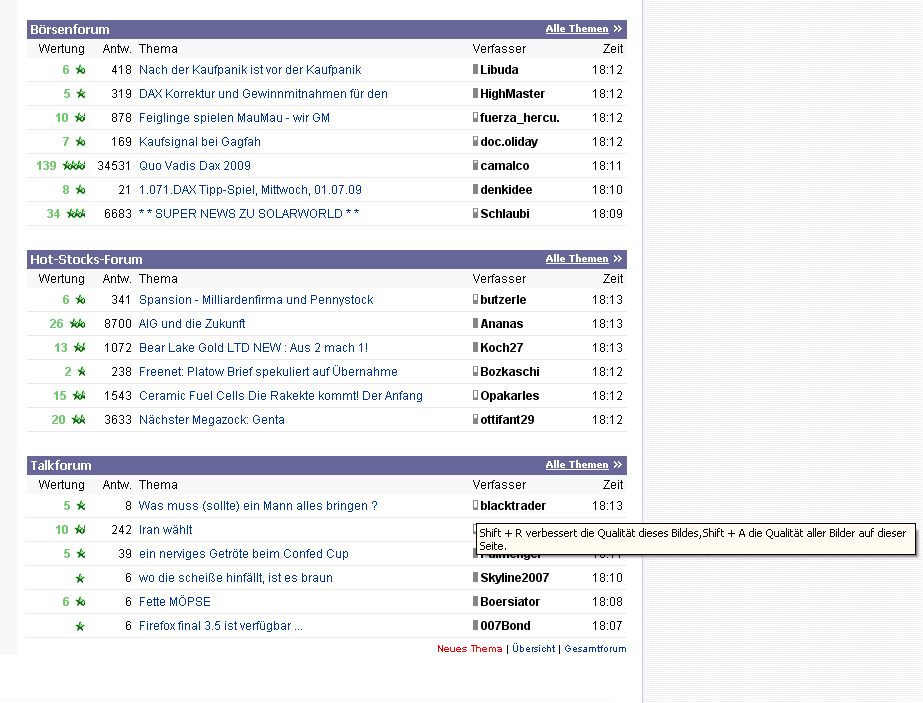
Task: Open author profile camalco
Action: pyautogui.click(x=505, y=166)
